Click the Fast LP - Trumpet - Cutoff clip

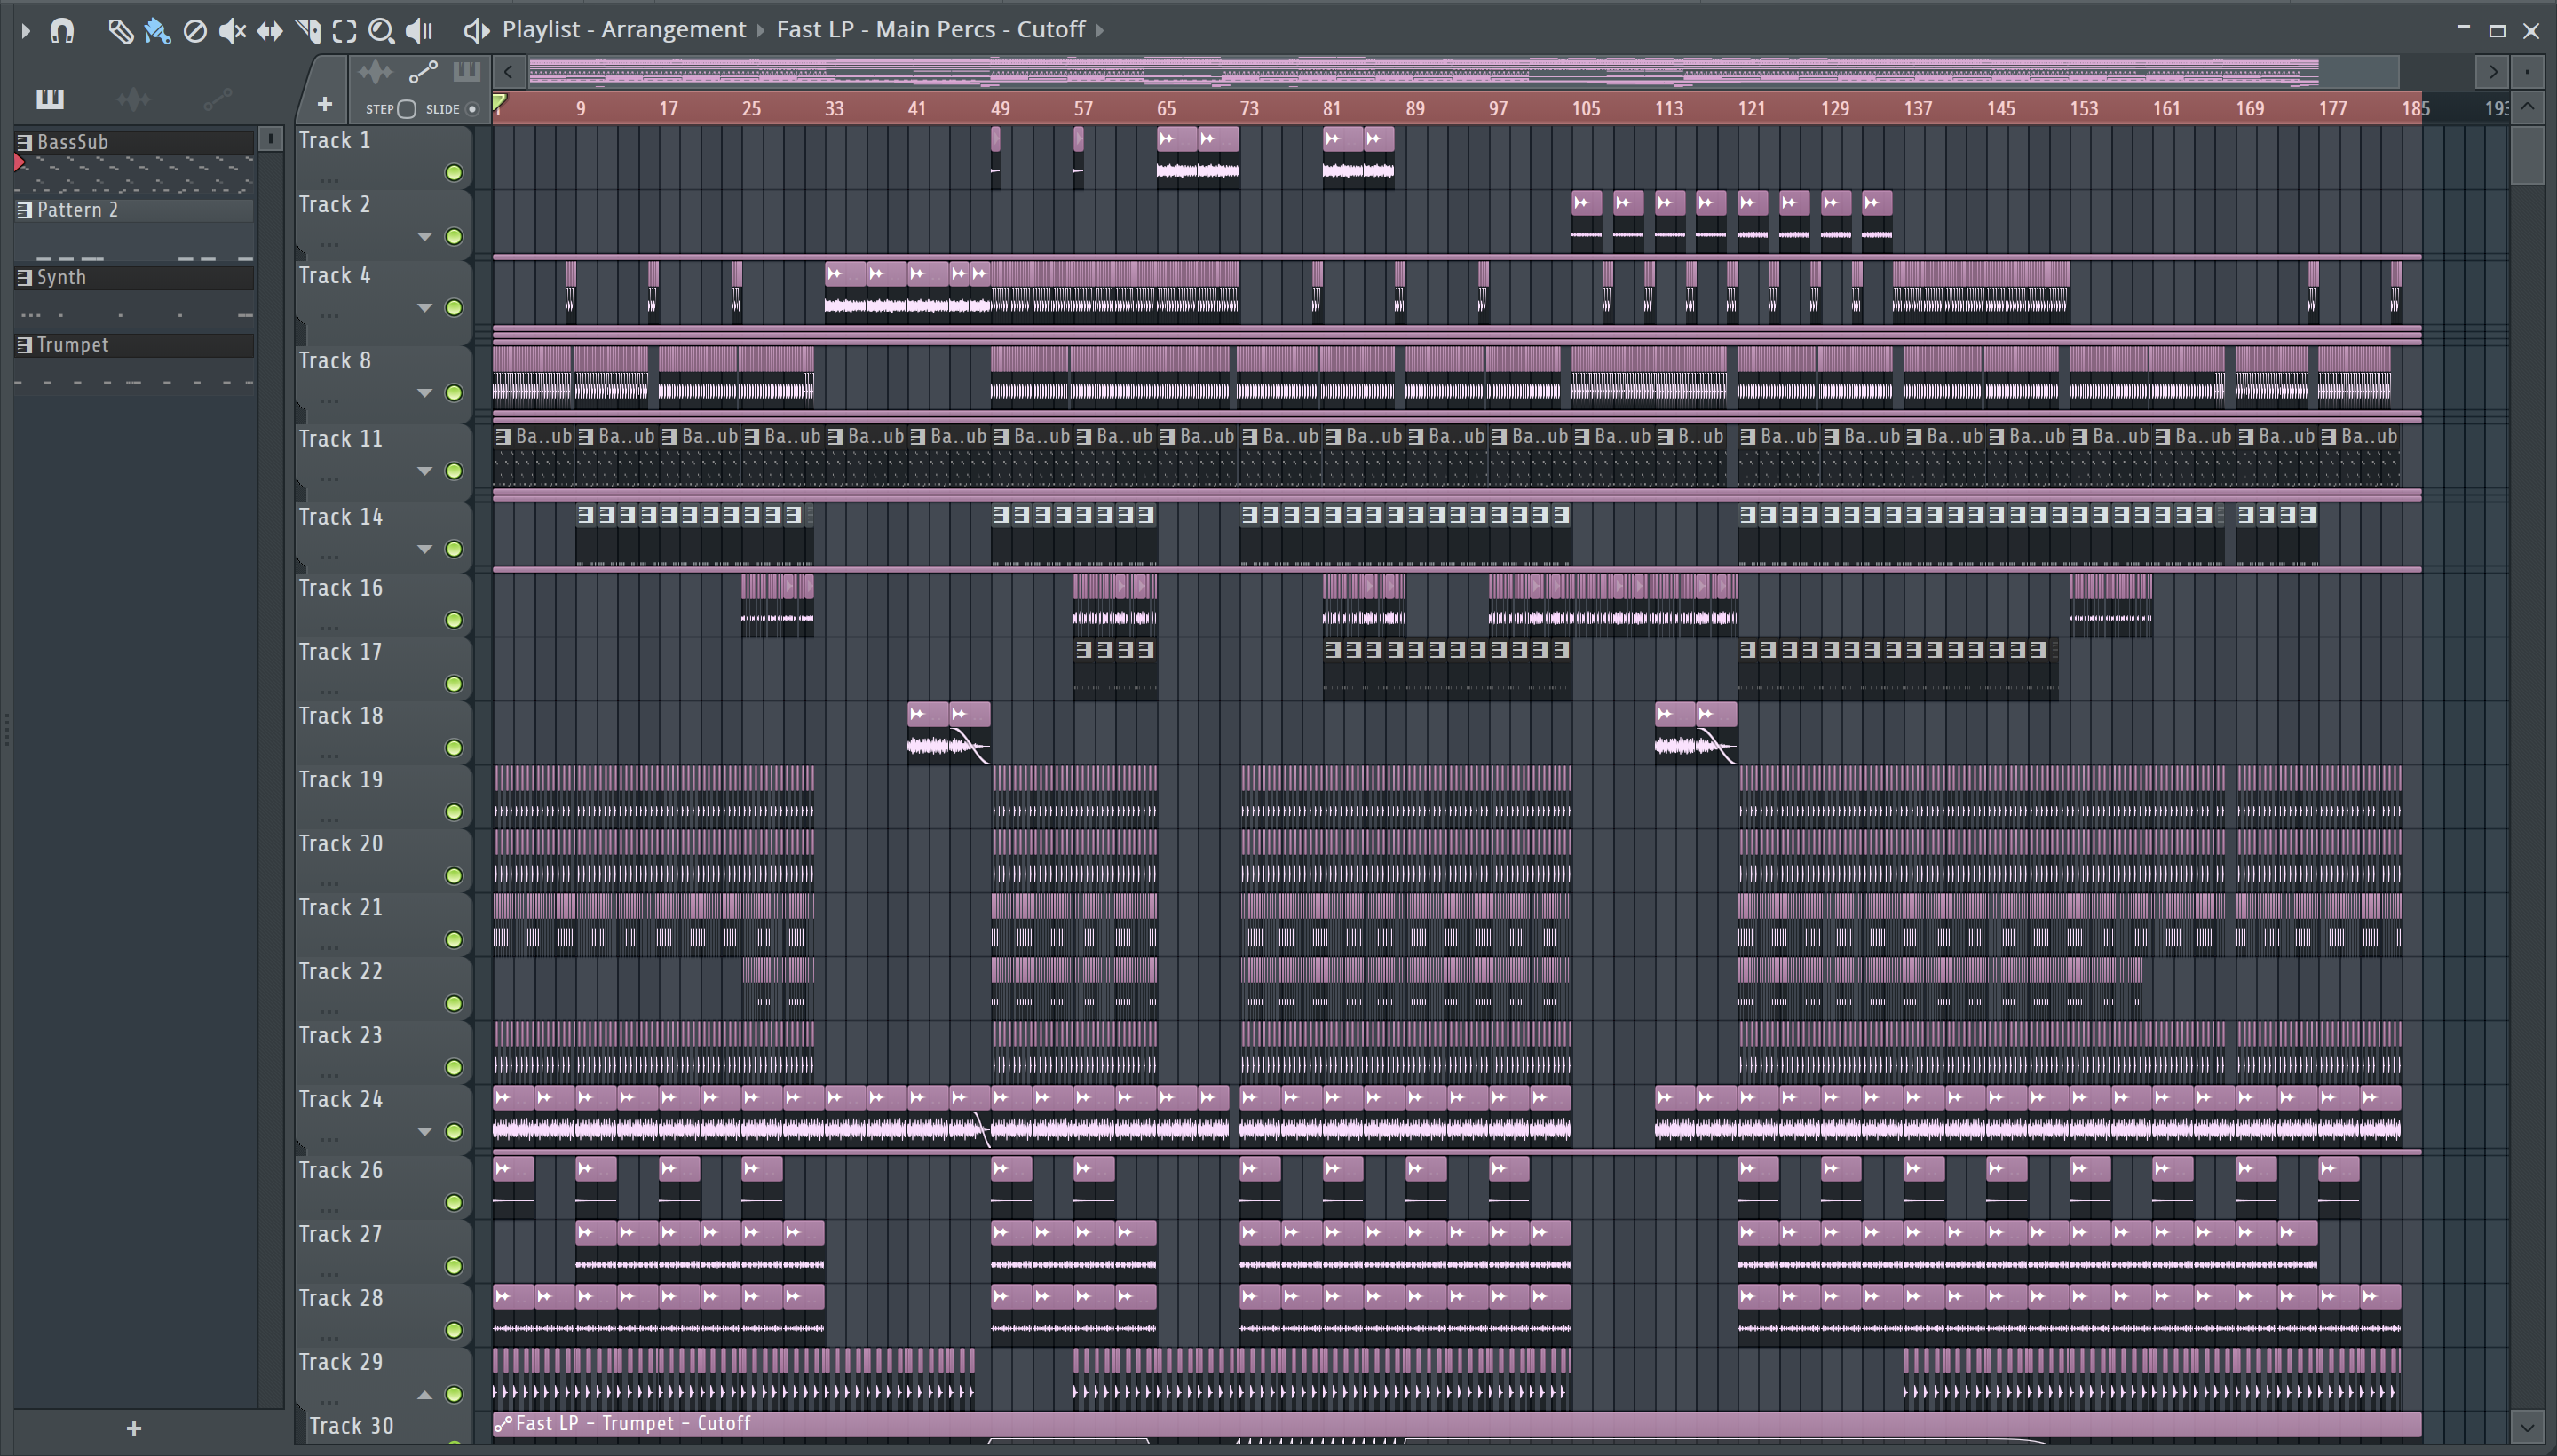tap(1457, 1424)
